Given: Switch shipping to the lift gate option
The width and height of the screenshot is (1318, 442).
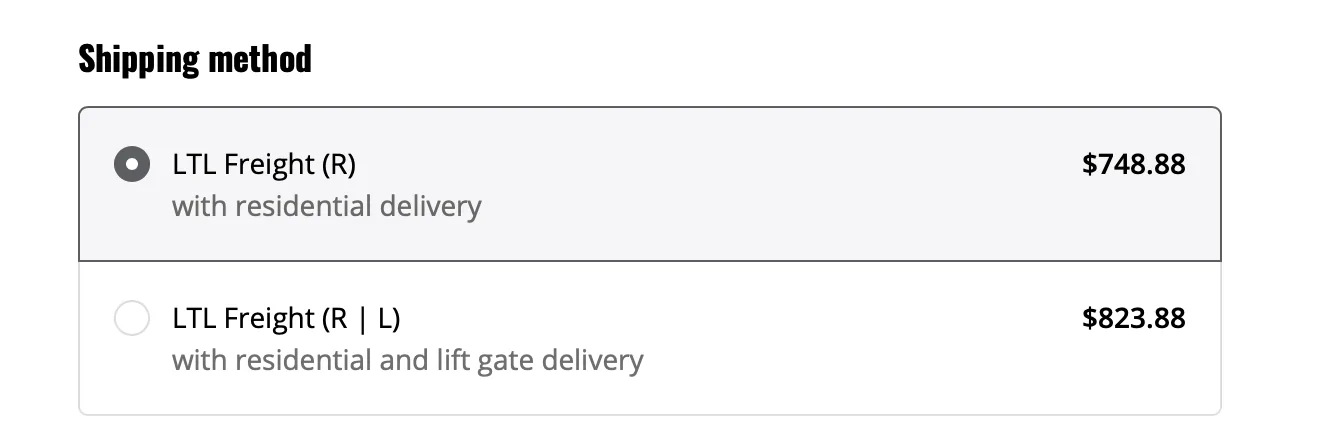Looking at the screenshot, I should click(x=132, y=319).
